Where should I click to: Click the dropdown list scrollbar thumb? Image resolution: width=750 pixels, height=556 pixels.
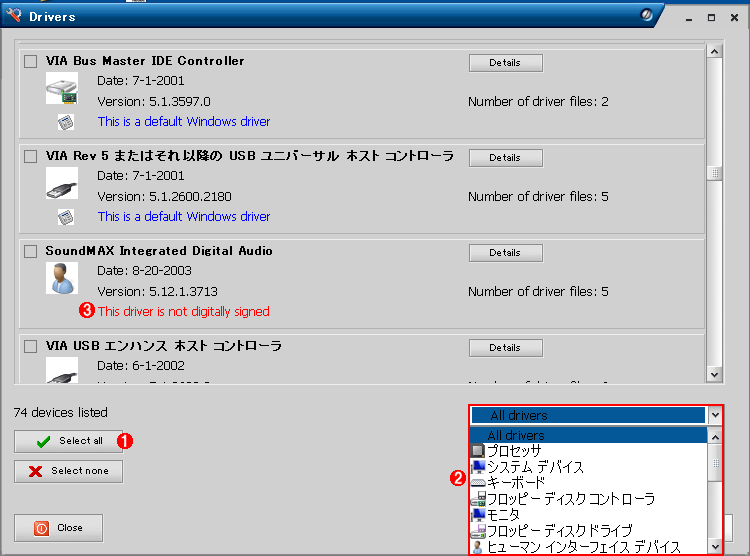click(715, 463)
